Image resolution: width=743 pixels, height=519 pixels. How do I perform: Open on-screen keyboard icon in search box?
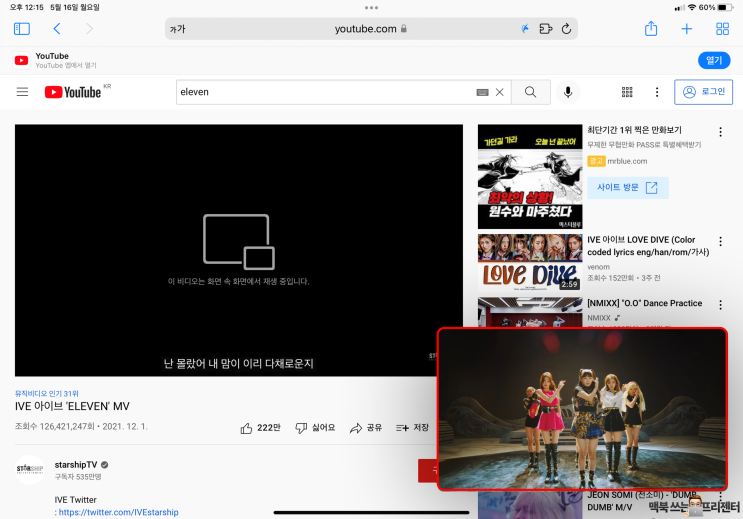click(482, 92)
